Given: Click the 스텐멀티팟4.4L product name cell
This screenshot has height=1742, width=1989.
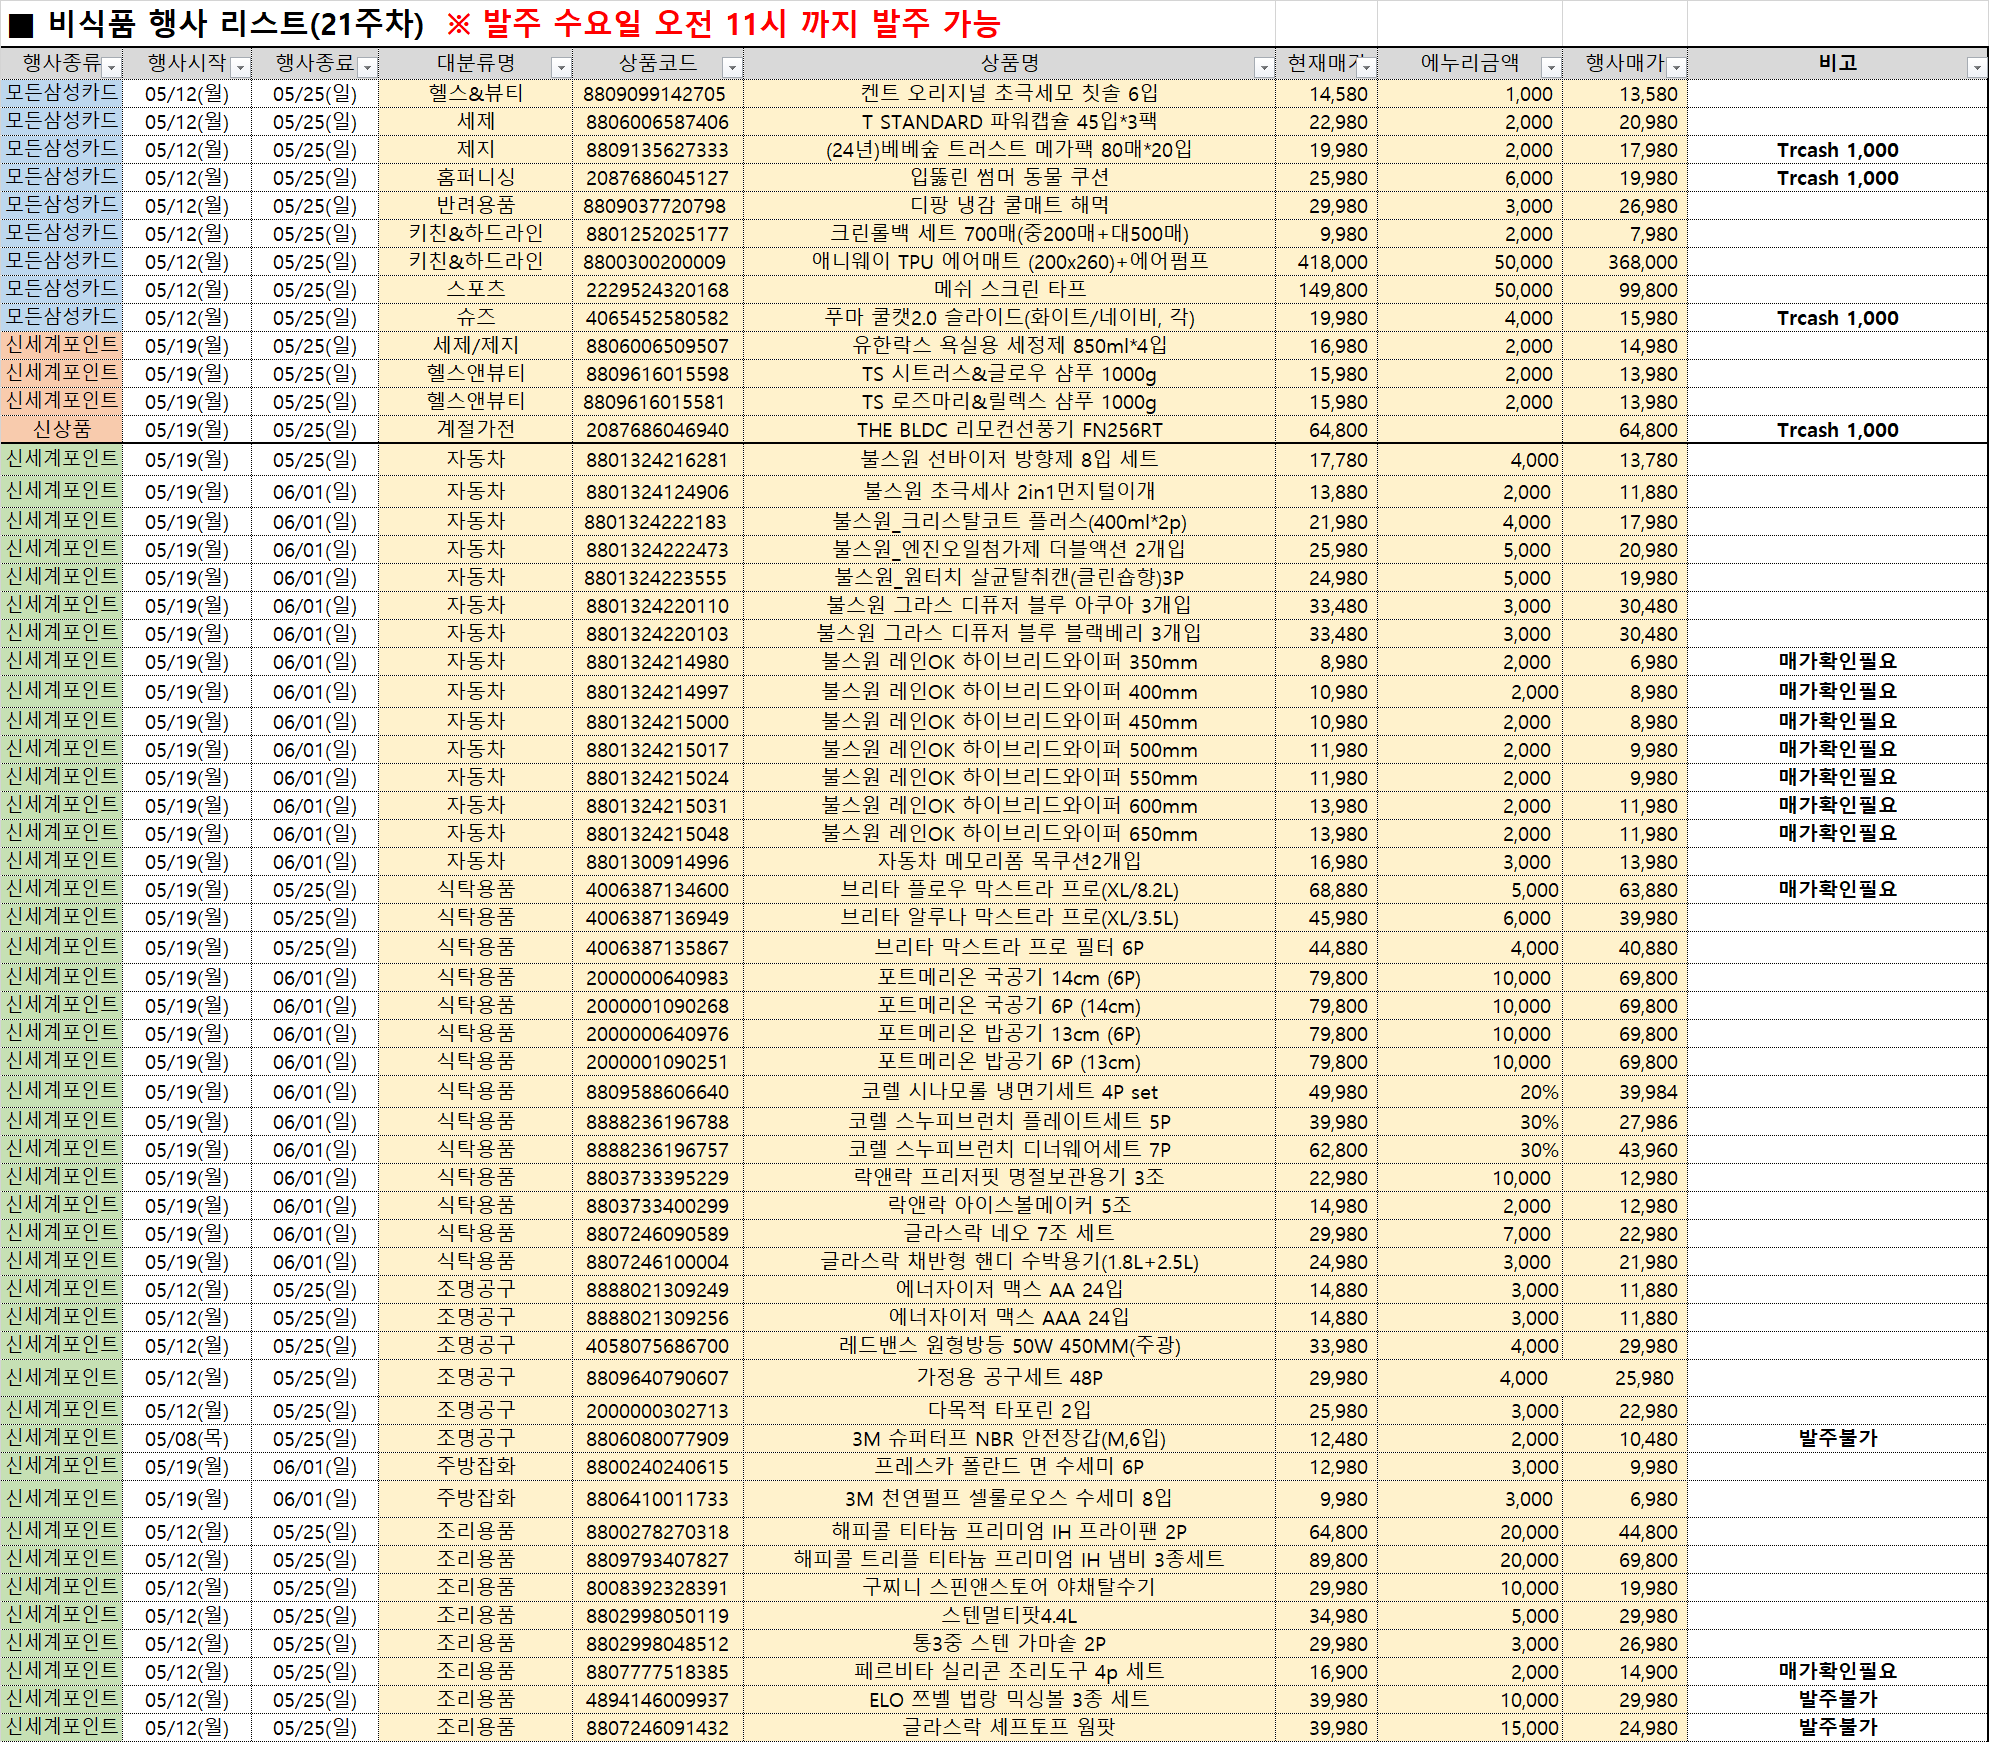Looking at the screenshot, I should [1009, 1616].
